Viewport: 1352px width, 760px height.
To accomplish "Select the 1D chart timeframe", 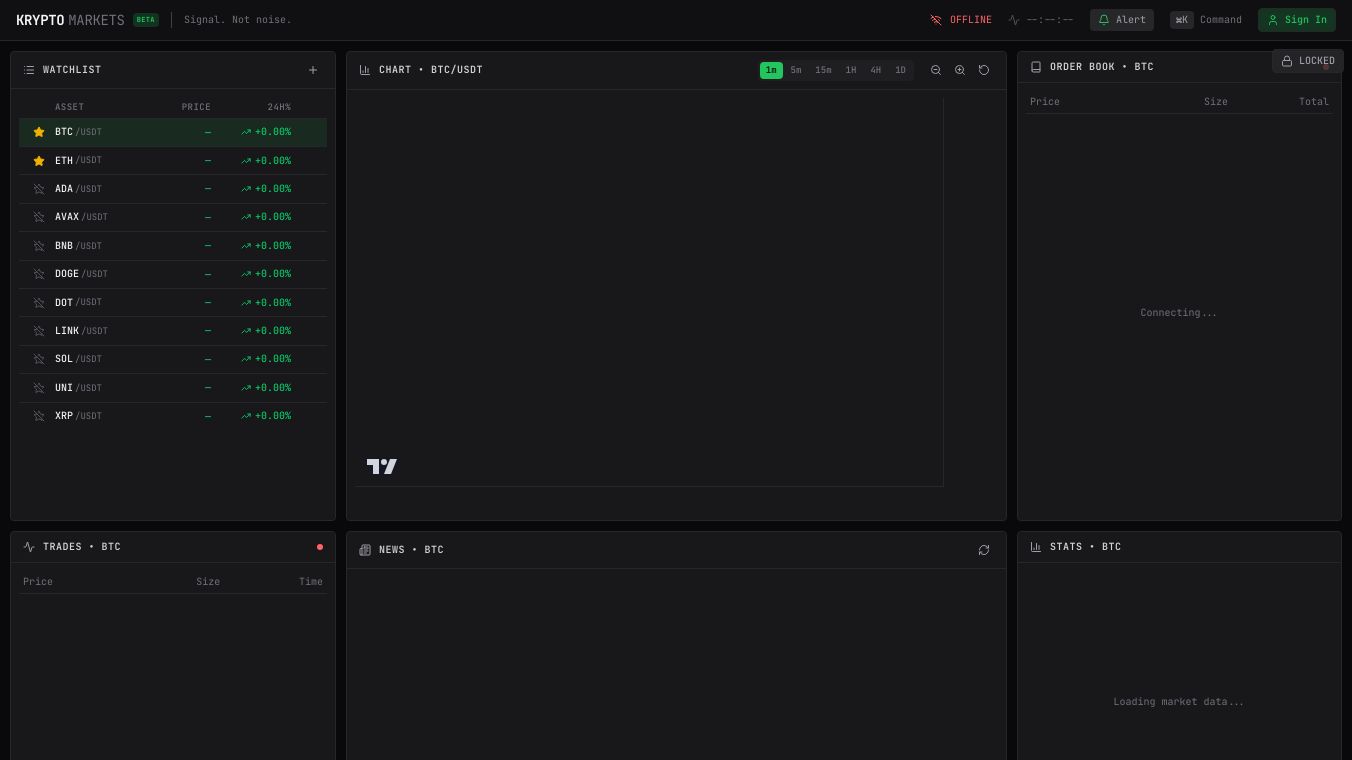I will tap(900, 70).
